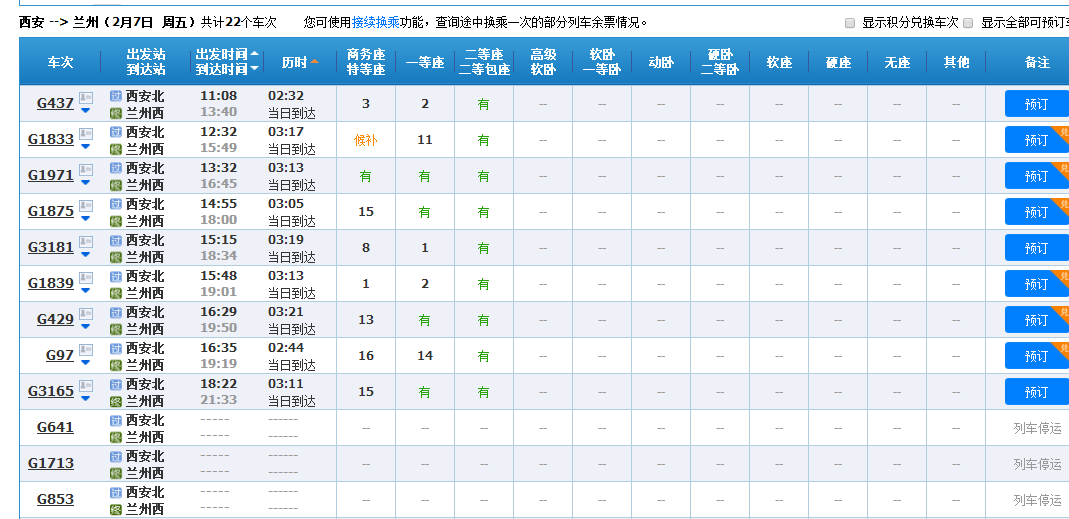Click the ID card icon next to G1875
This screenshot has height=519, width=1069.
pos(86,206)
